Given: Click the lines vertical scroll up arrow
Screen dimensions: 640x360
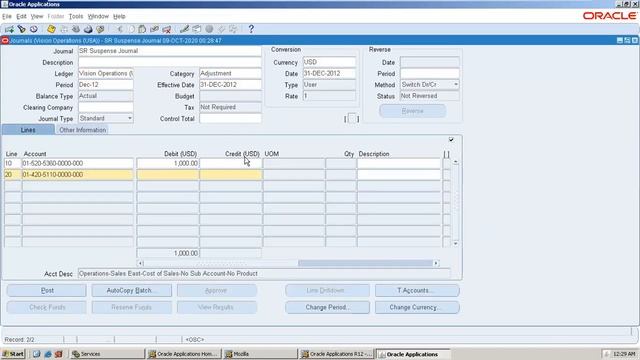Looking at the screenshot, I should pyautogui.click(x=456, y=162).
